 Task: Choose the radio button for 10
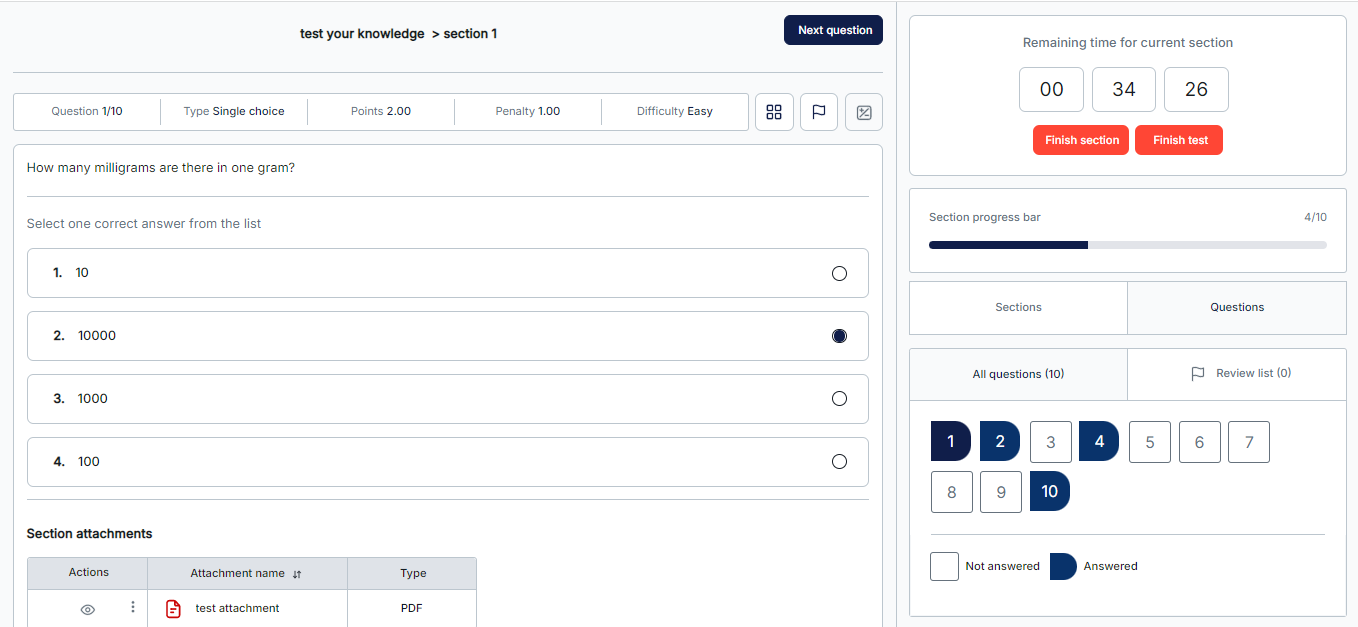[839, 273]
